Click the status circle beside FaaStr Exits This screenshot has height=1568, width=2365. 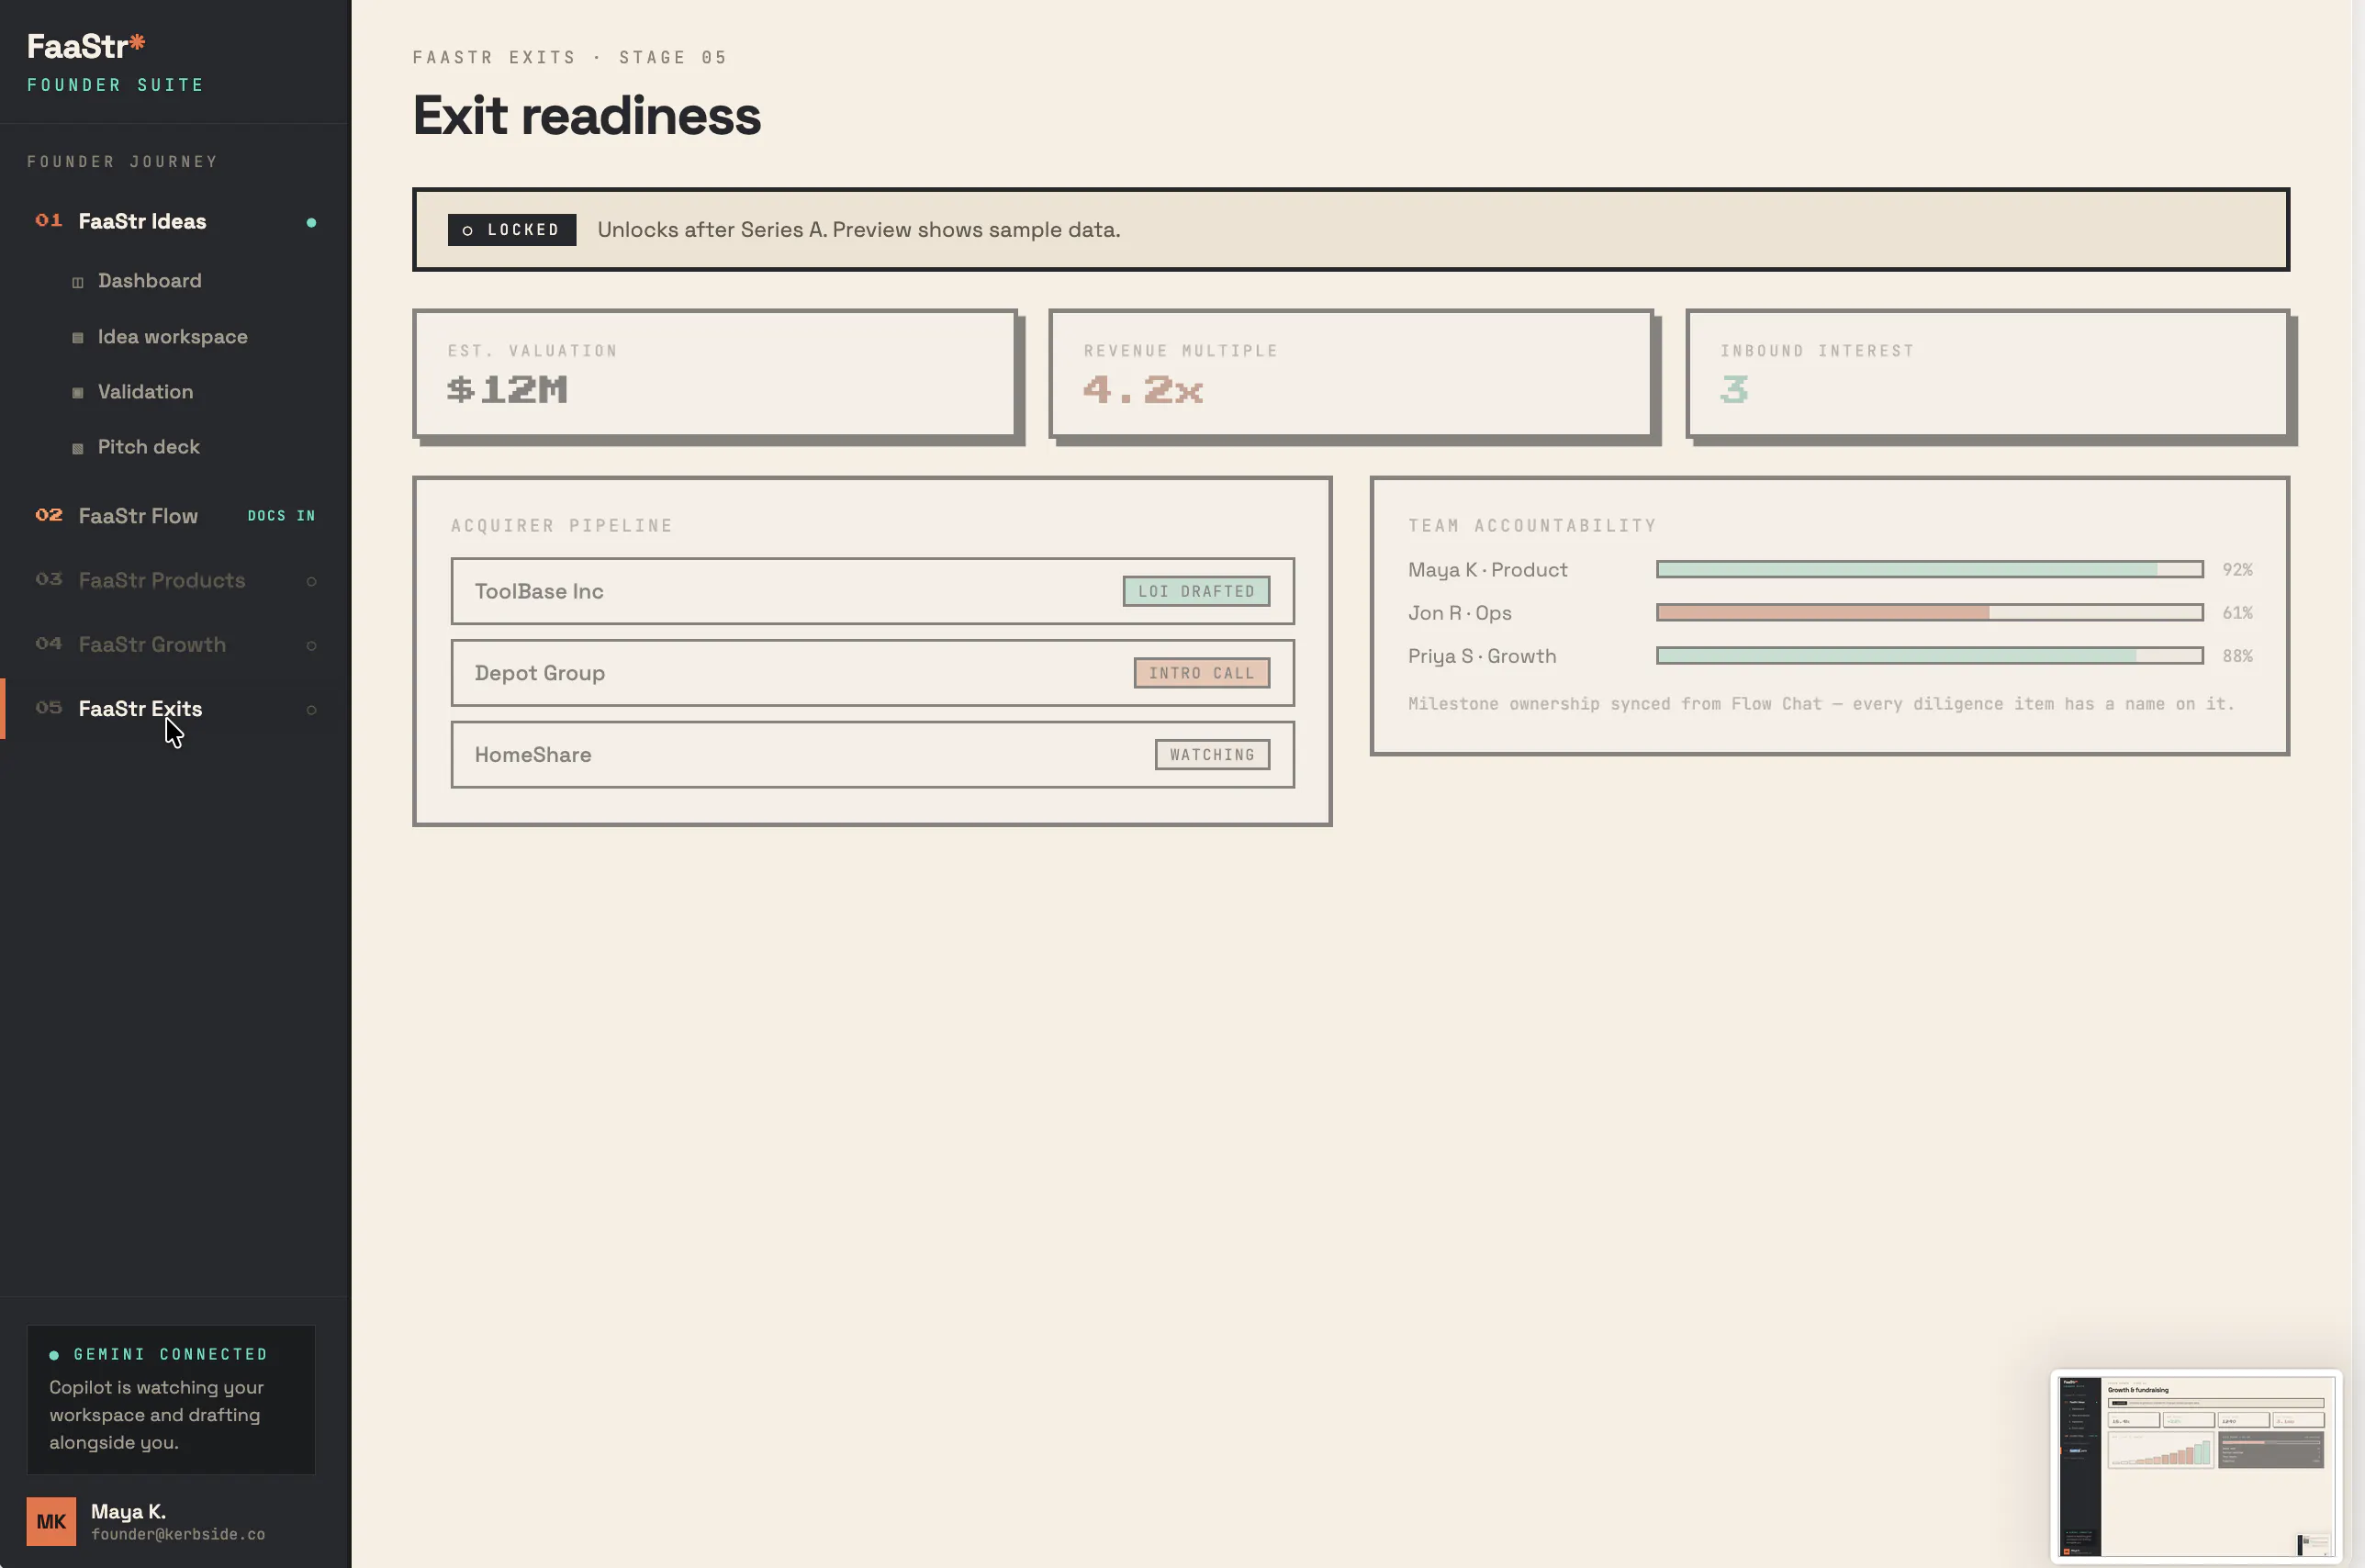tap(311, 710)
